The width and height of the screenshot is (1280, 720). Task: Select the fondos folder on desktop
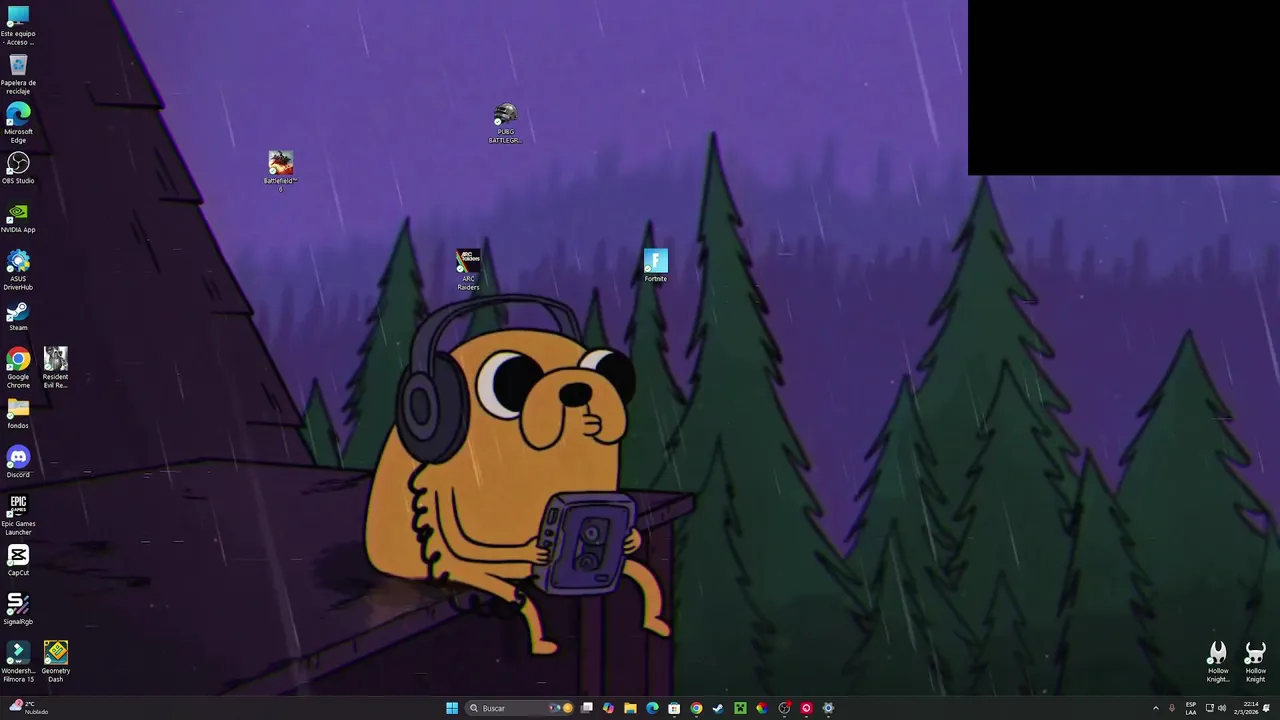[x=18, y=414]
